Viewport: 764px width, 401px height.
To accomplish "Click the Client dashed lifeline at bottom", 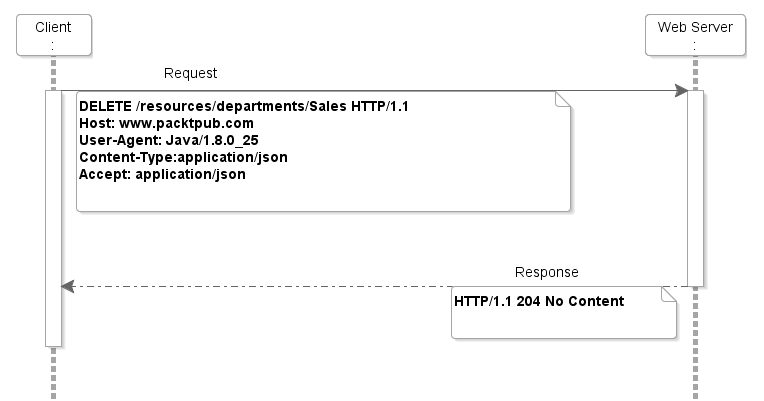I will 53,375.
